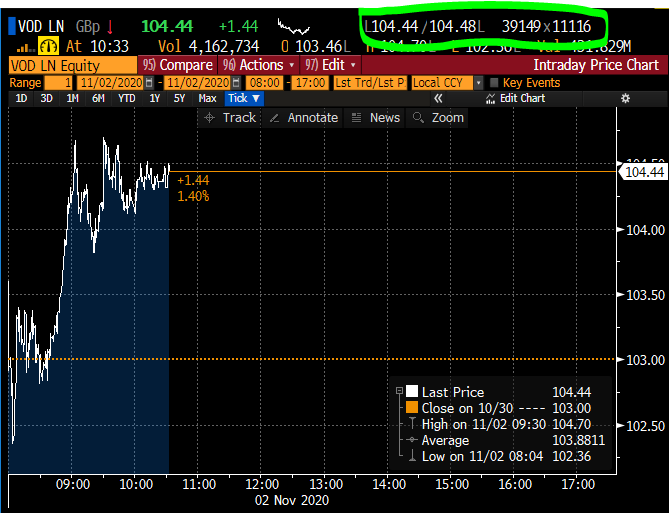The height and width of the screenshot is (513, 669).
Task: Click the 08:00 start time field
Action: [x=265, y=82]
